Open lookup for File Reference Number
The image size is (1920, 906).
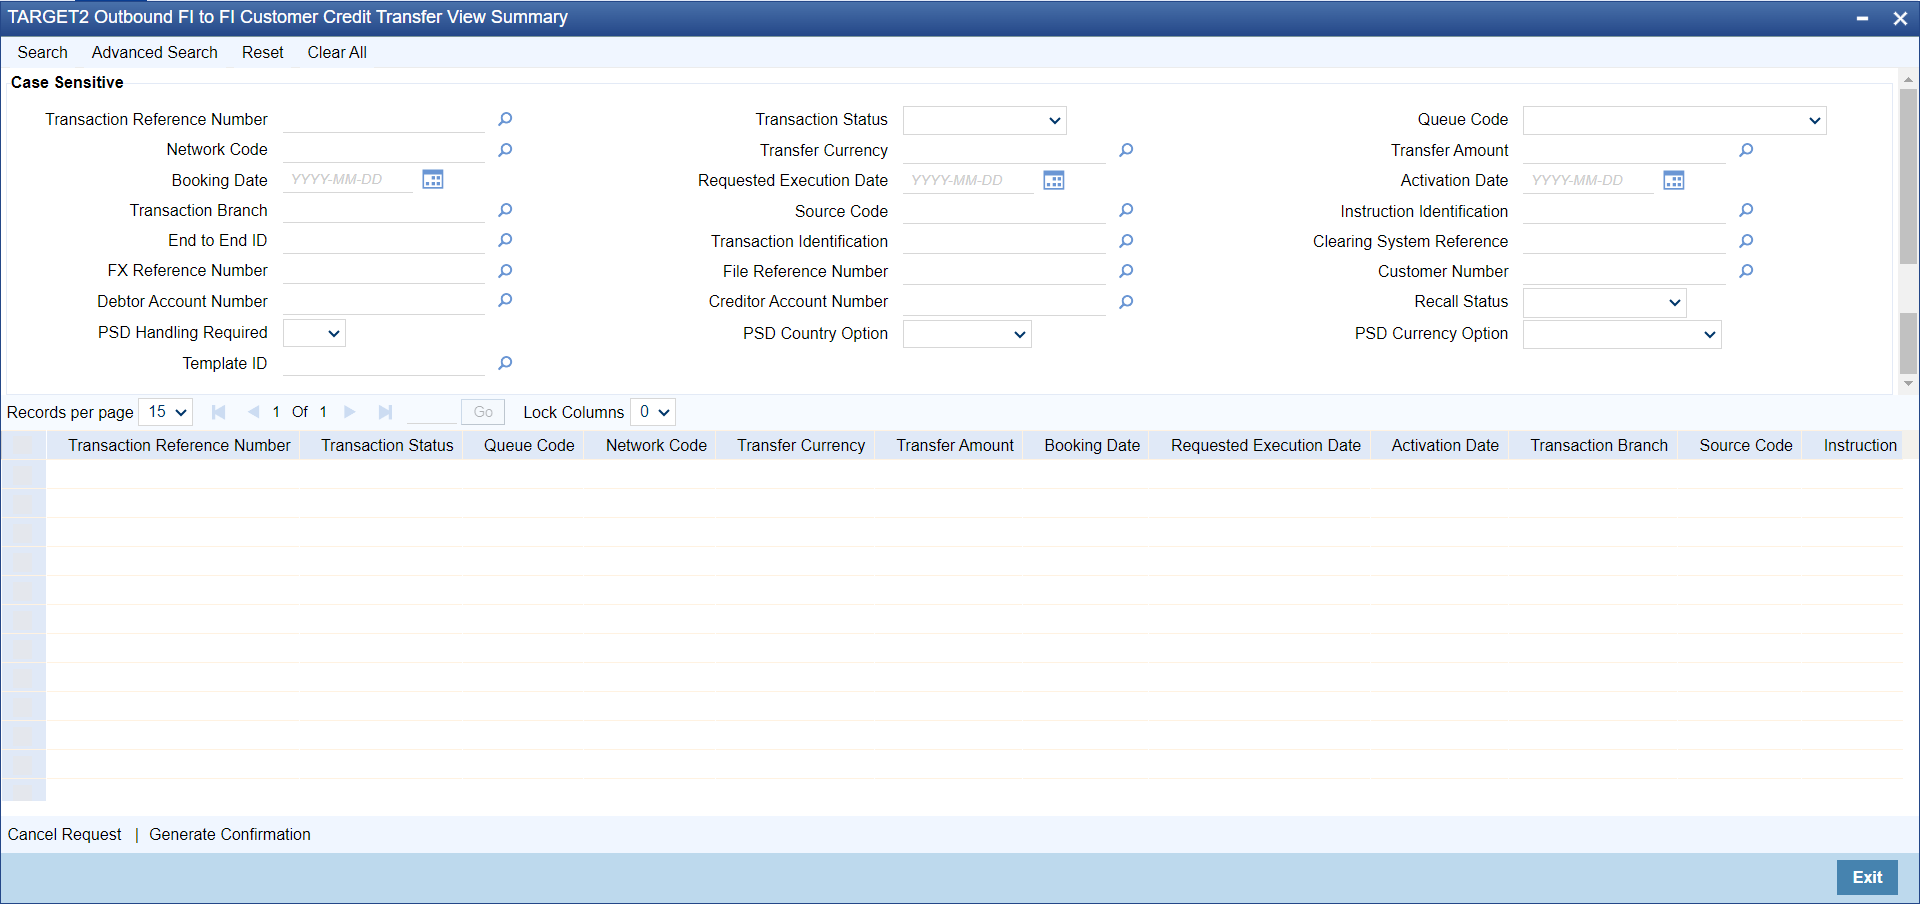click(x=1126, y=271)
